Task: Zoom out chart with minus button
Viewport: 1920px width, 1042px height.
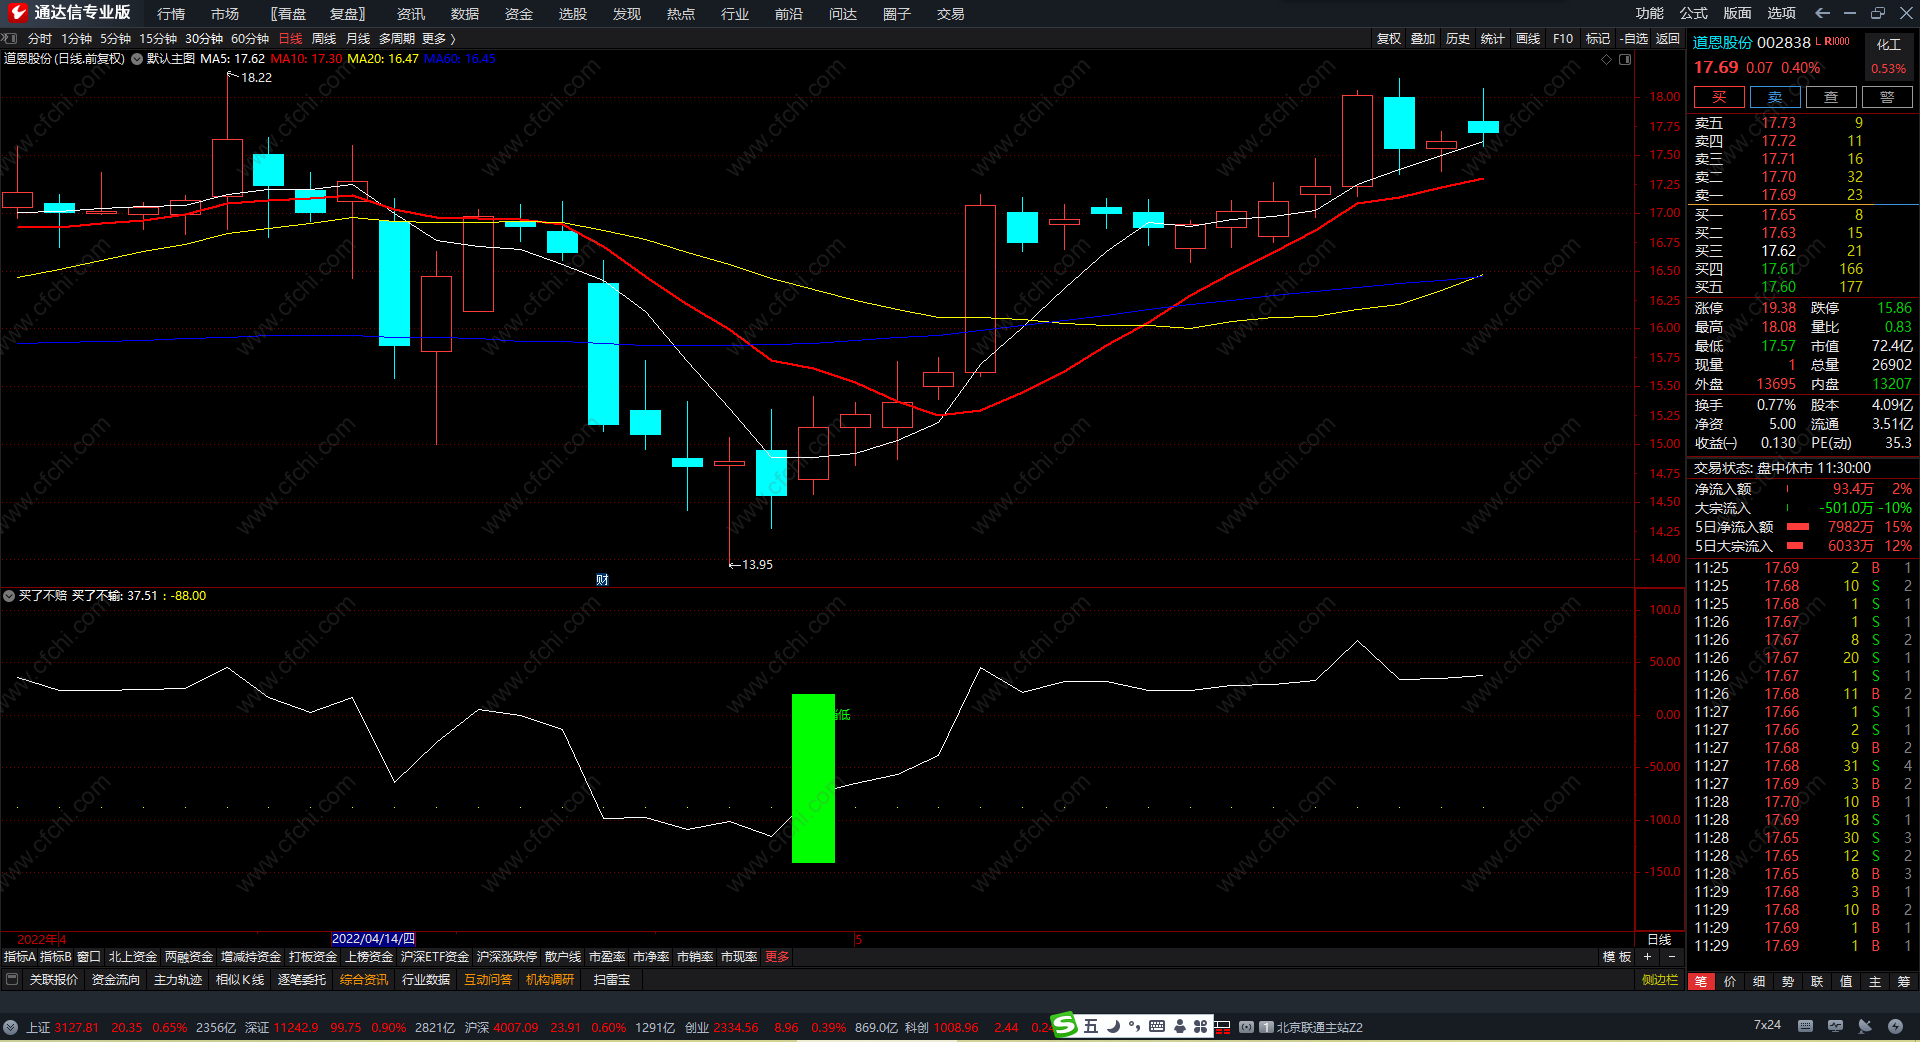Action: click(1671, 957)
